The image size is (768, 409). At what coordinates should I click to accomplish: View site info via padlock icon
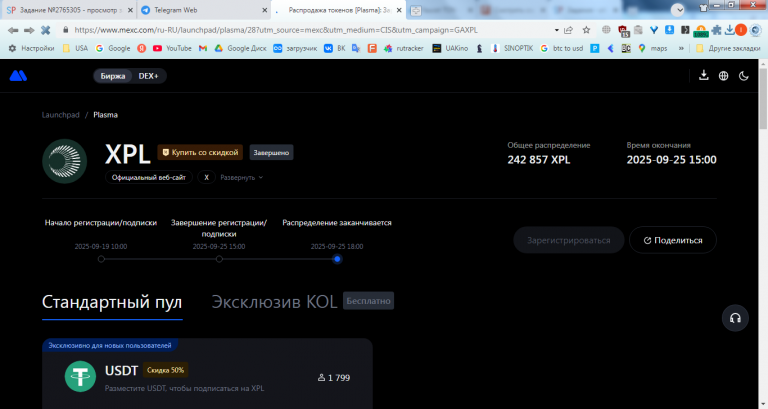(x=66, y=30)
